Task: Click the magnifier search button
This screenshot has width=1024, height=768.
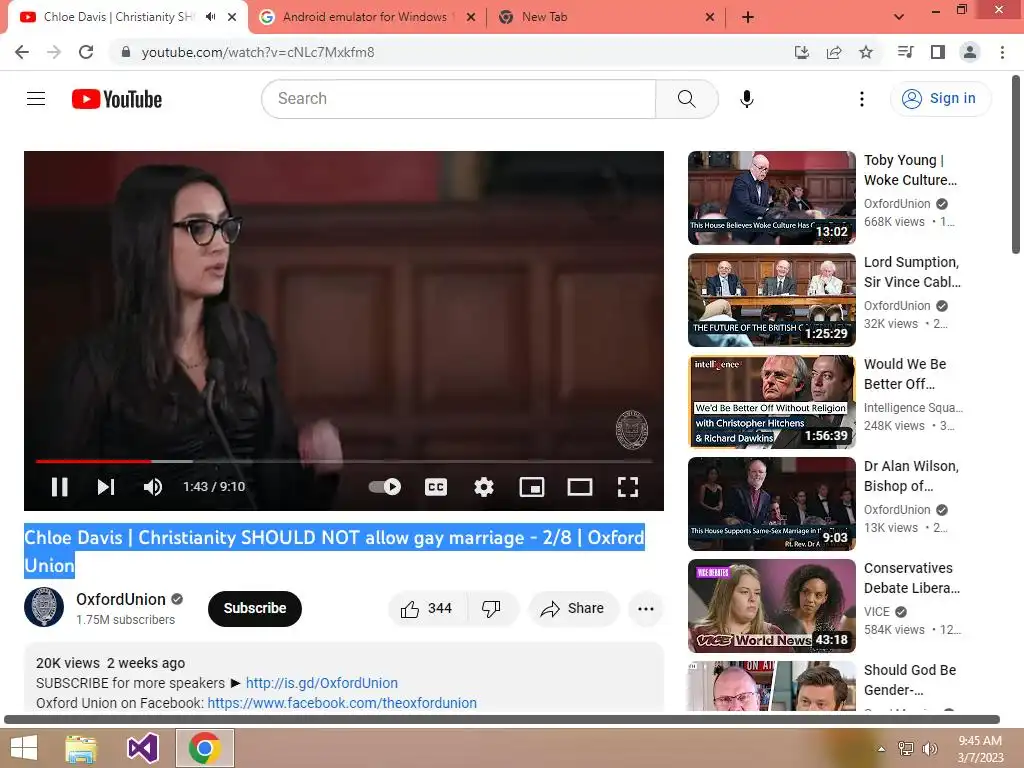Action: click(686, 99)
